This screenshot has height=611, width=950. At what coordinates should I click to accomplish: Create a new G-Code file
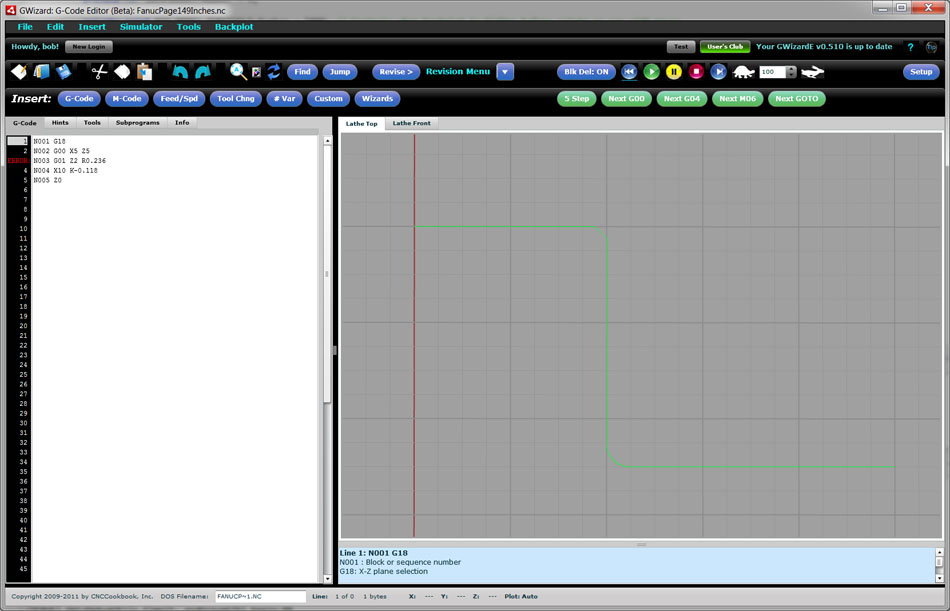coord(18,71)
